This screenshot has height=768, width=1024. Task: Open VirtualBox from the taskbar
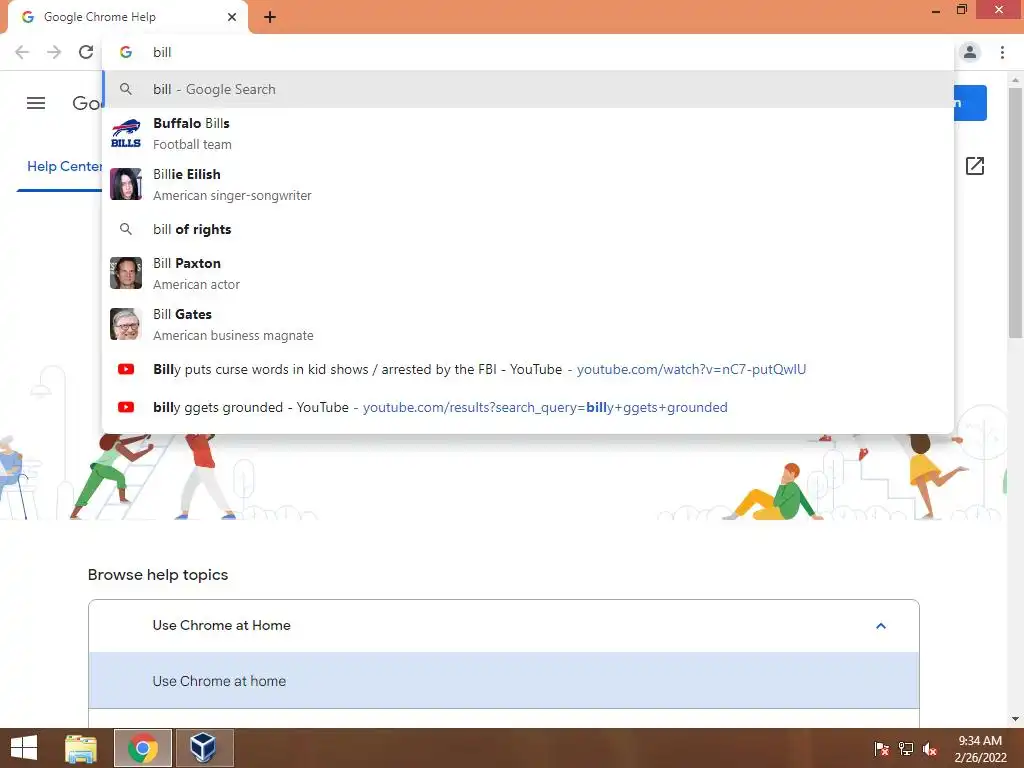click(x=203, y=748)
